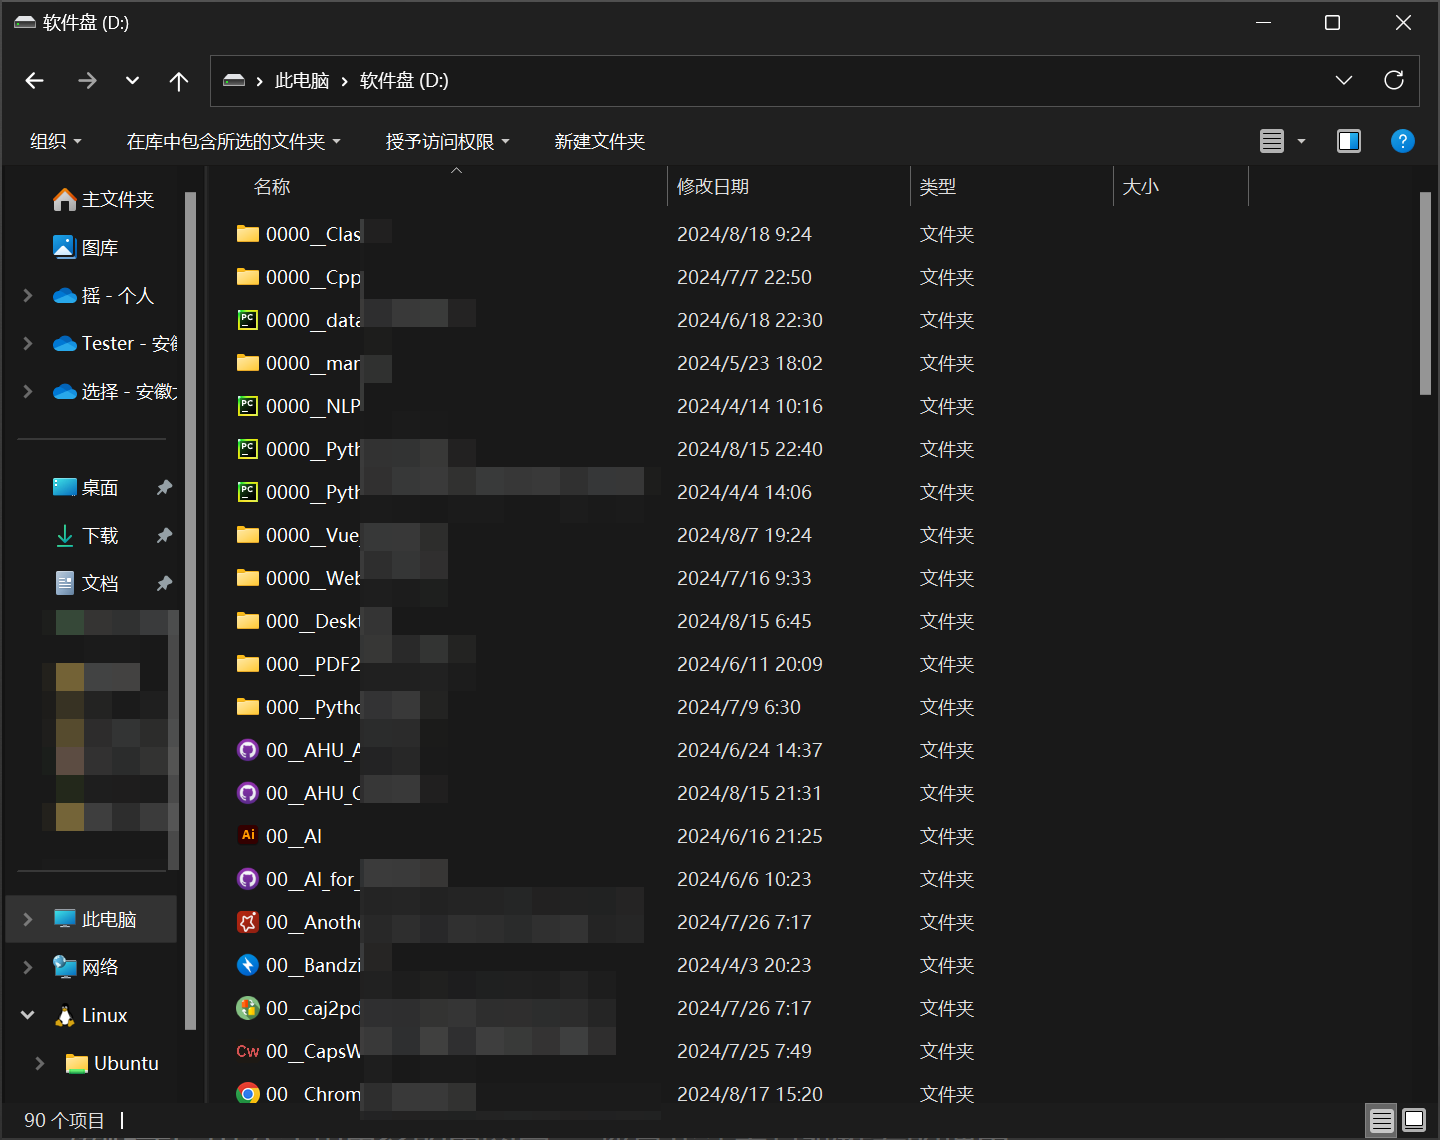Open 授予访问权限 menu

[448, 142]
